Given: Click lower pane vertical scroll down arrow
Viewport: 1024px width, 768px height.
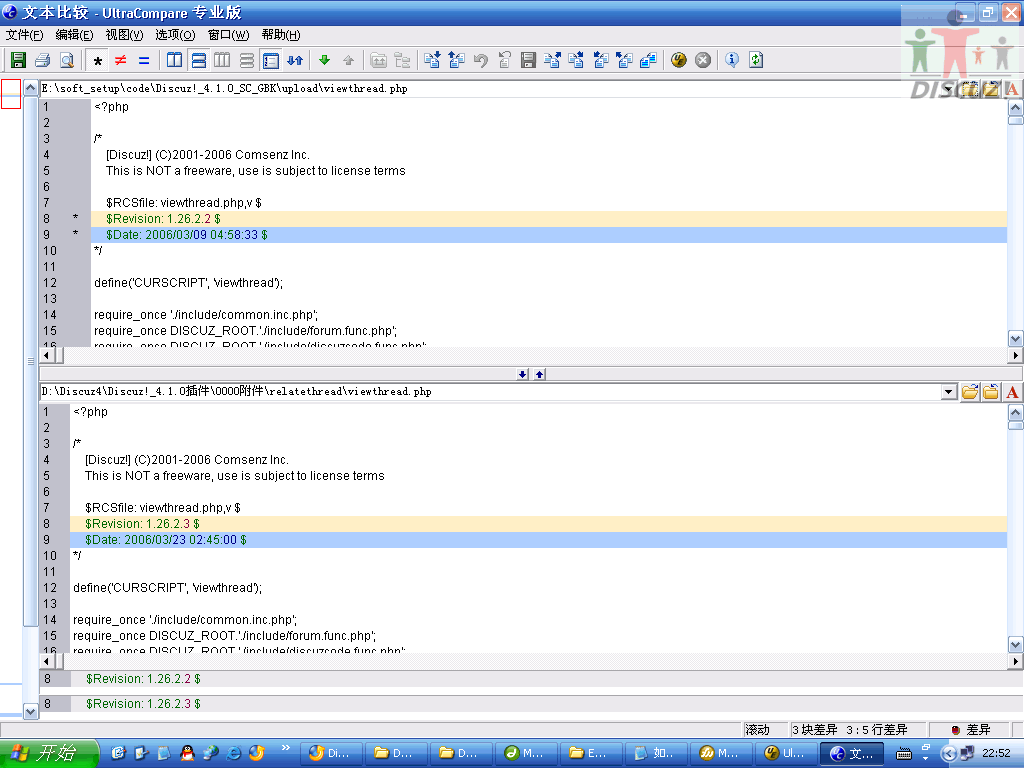Looking at the screenshot, I should pos(1016,645).
